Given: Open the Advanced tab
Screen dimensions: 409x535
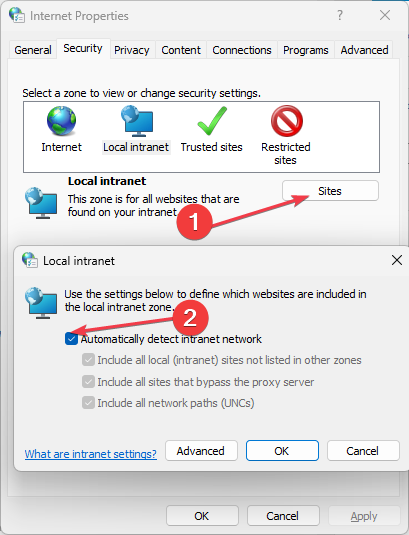Looking at the screenshot, I should 364,50.
